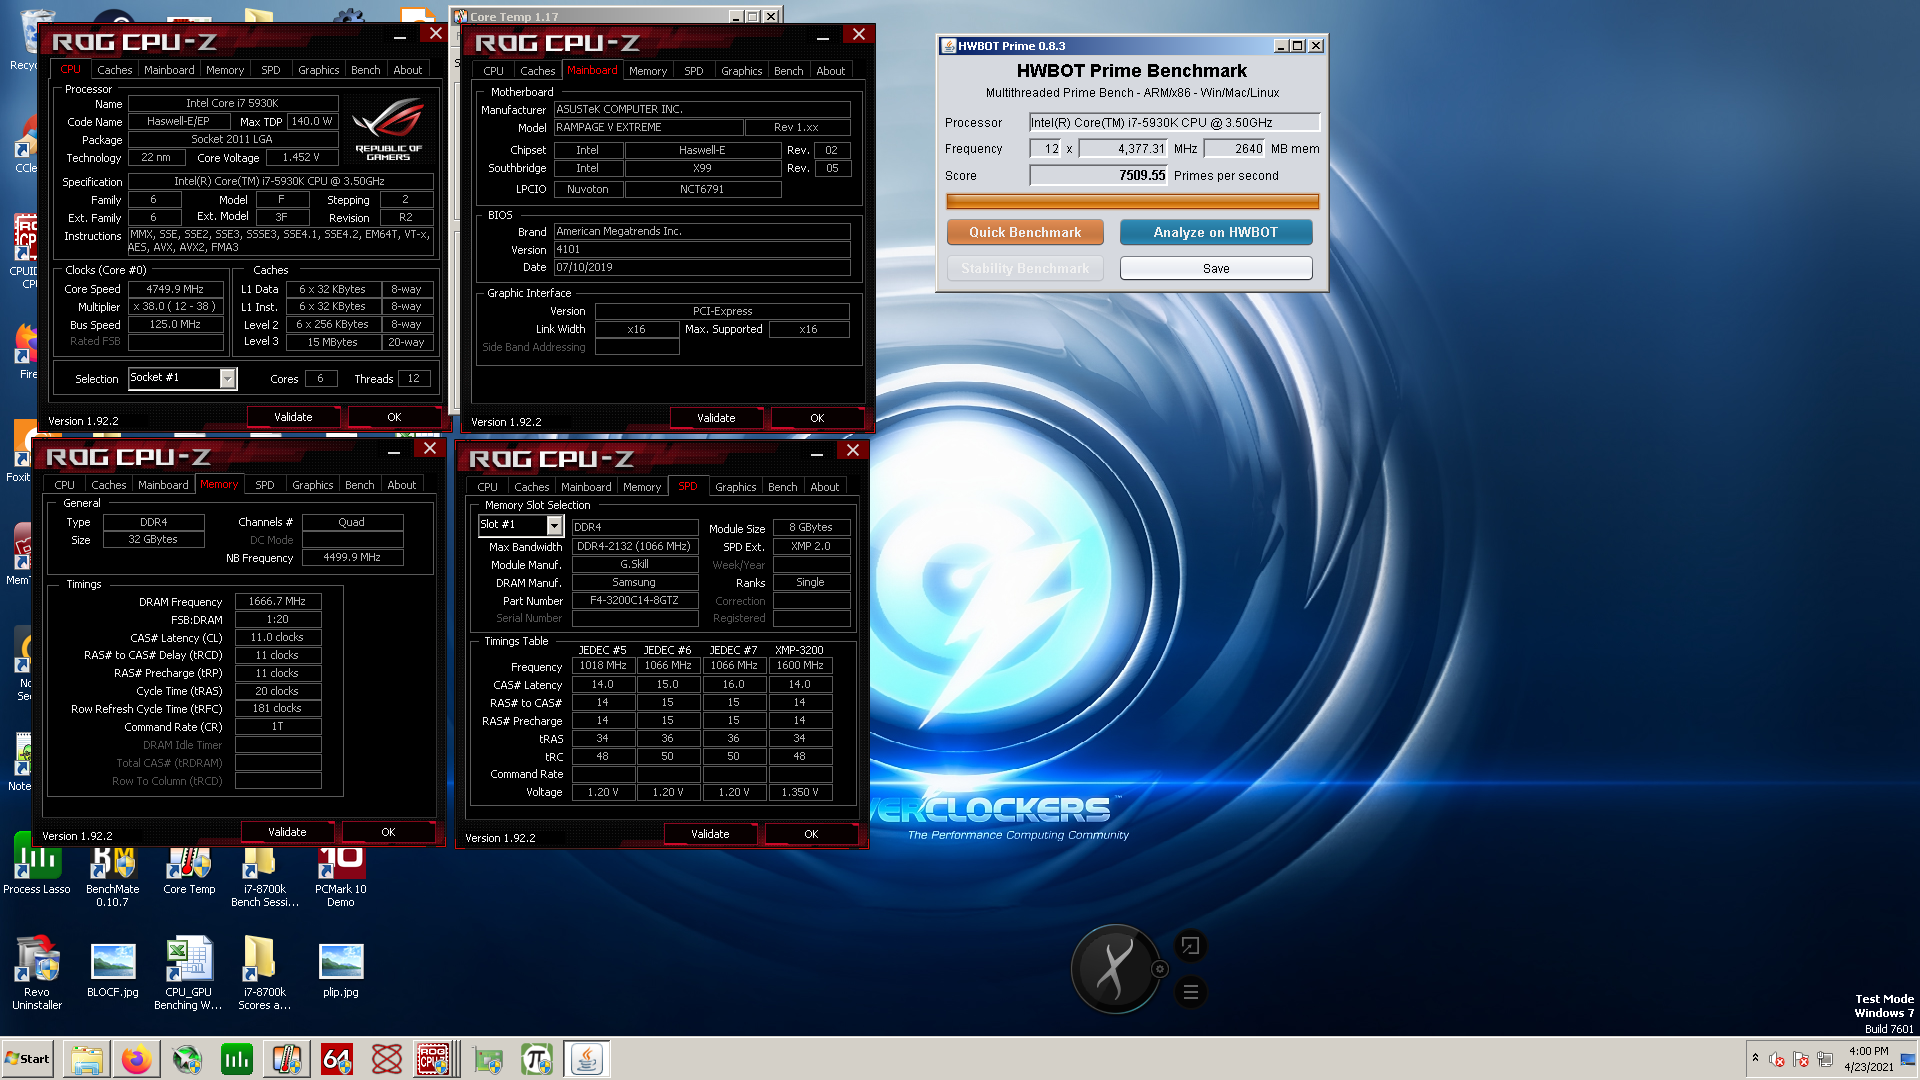The height and width of the screenshot is (1080, 1920).
Task: Select Mainboard tab in Memory window
Action: [163, 485]
